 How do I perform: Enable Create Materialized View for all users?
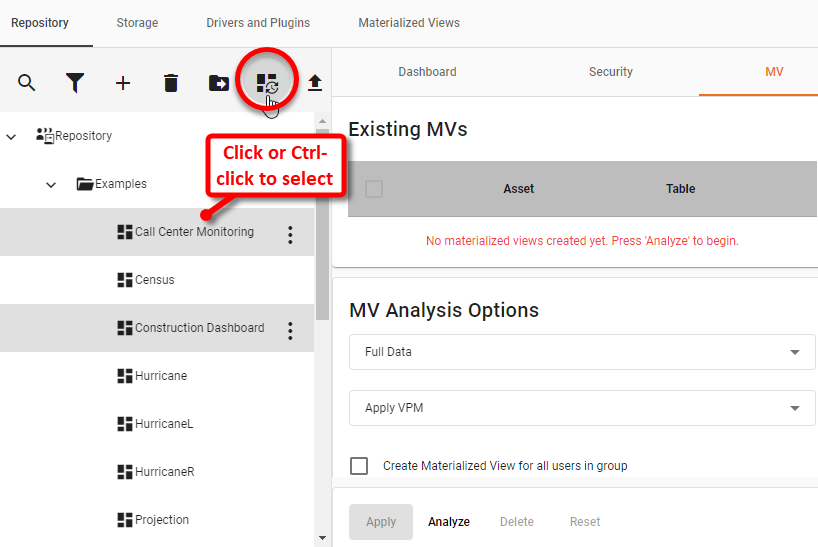pyautogui.click(x=359, y=466)
